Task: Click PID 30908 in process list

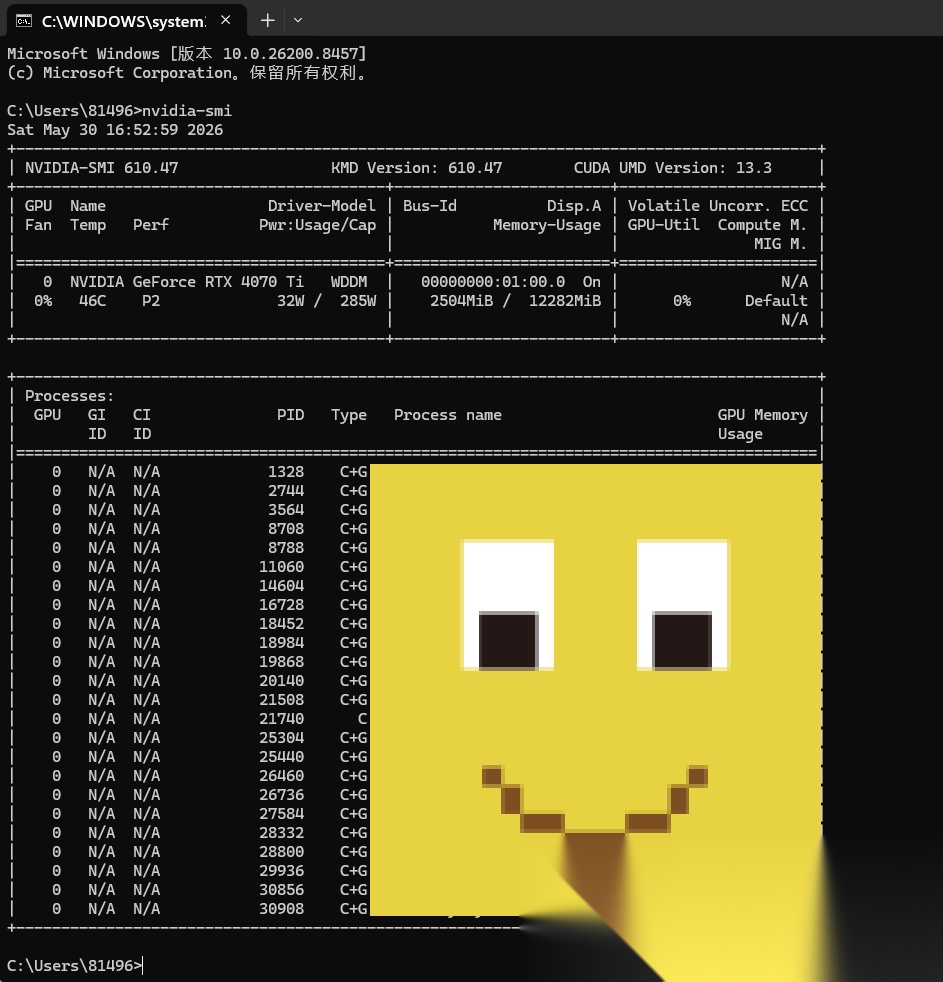Action: (x=282, y=909)
